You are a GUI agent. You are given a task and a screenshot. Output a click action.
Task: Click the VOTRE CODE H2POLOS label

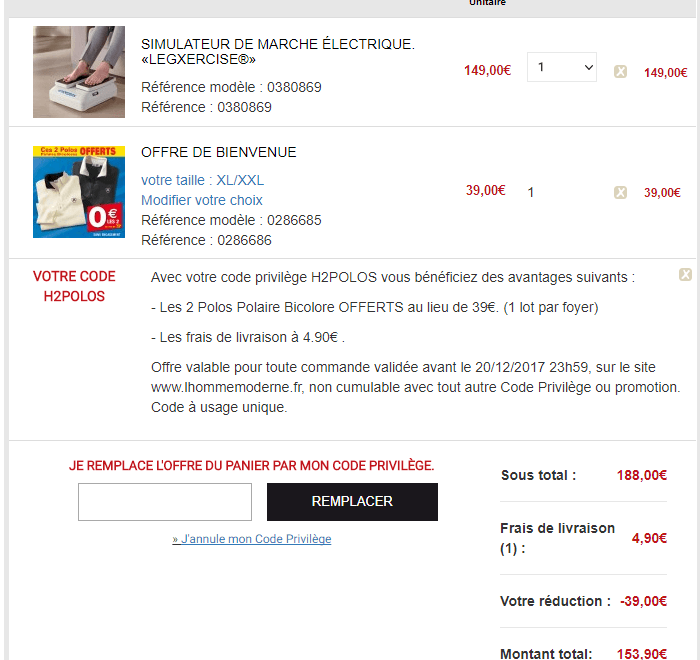coord(74,286)
